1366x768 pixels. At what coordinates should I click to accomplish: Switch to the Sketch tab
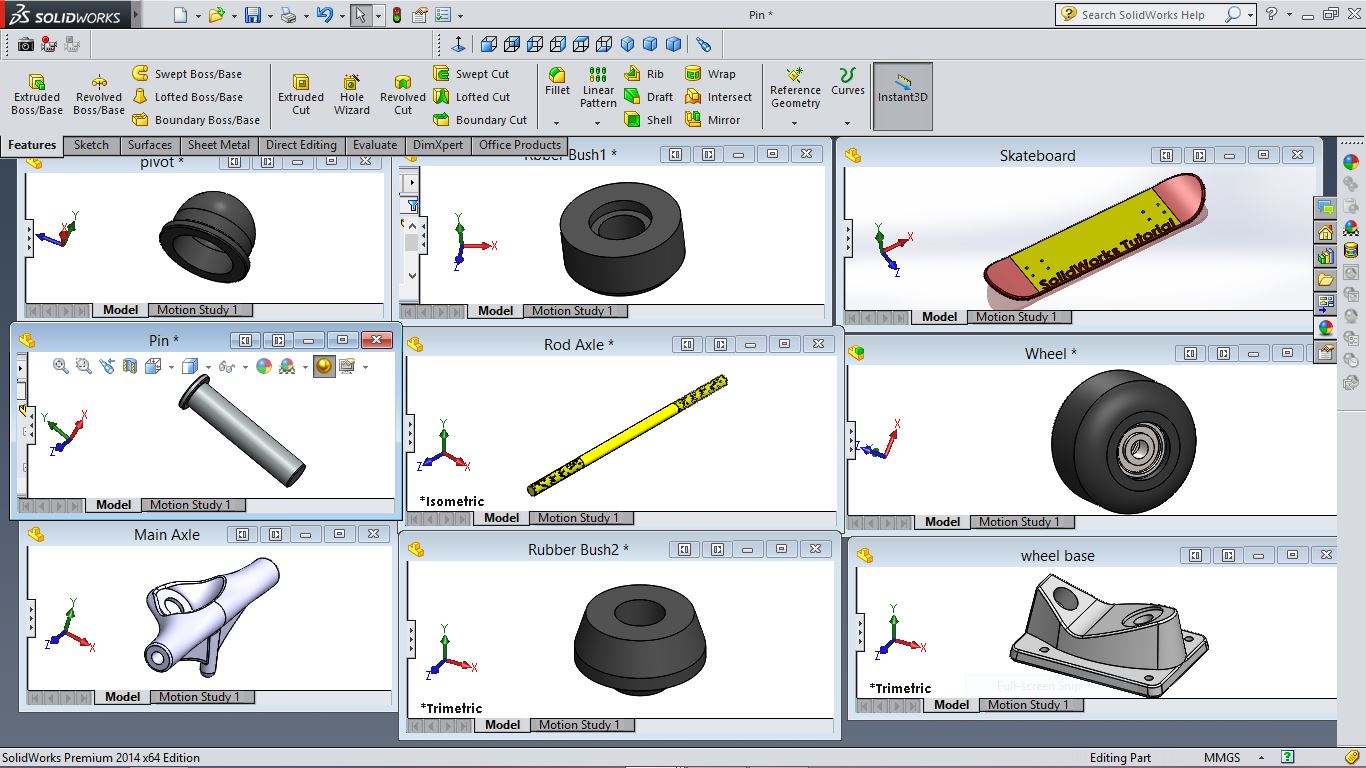(x=91, y=145)
